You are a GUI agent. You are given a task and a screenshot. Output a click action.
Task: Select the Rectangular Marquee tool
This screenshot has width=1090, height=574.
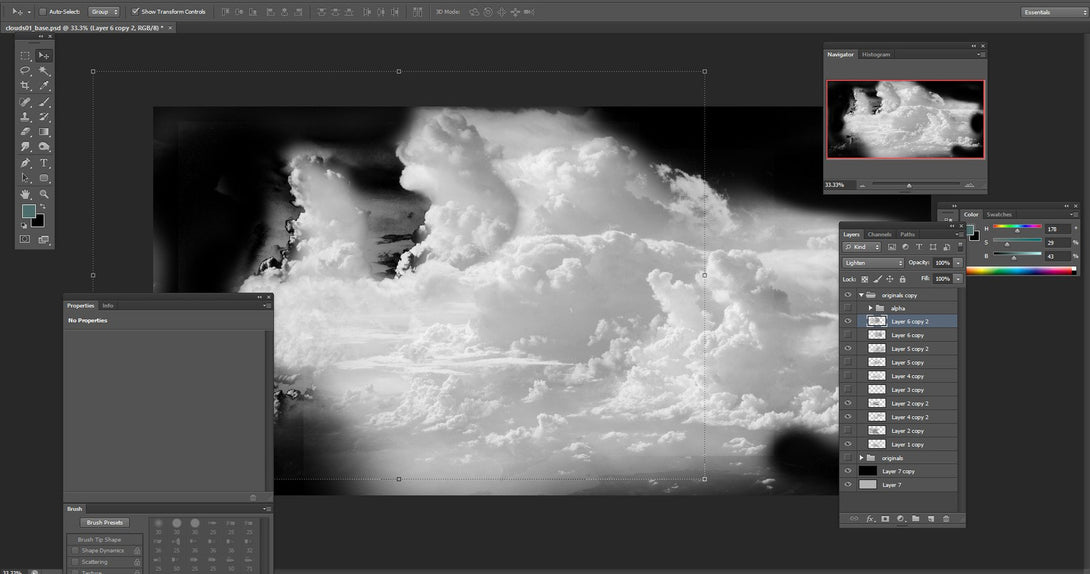point(25,55)
